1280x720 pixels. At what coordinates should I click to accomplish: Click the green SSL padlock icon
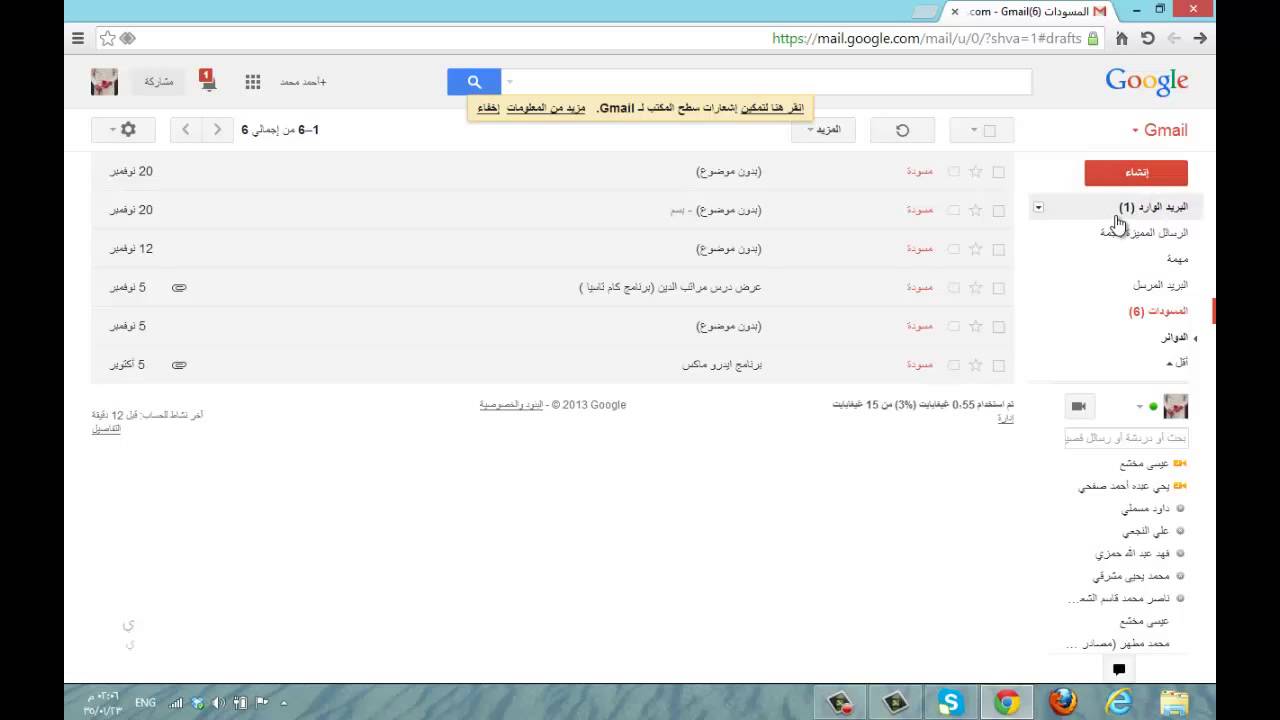1093,38
